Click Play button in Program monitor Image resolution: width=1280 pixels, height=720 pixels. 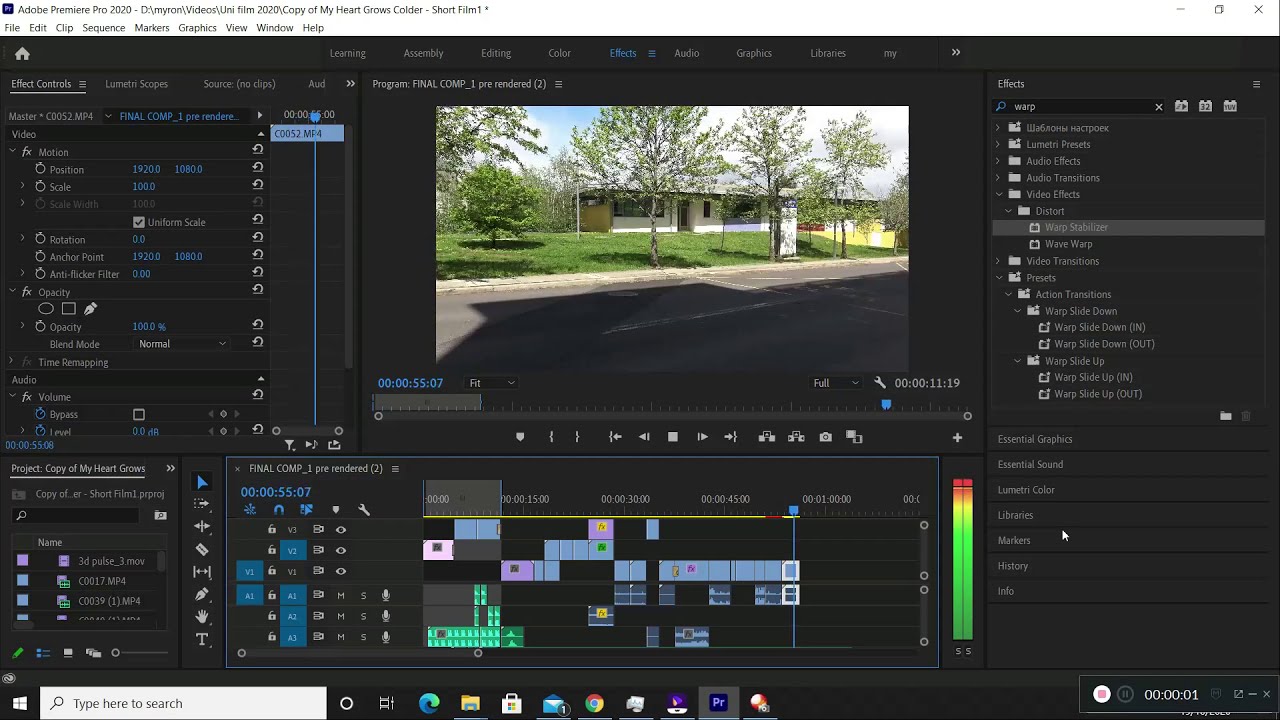tap(702, 437)
